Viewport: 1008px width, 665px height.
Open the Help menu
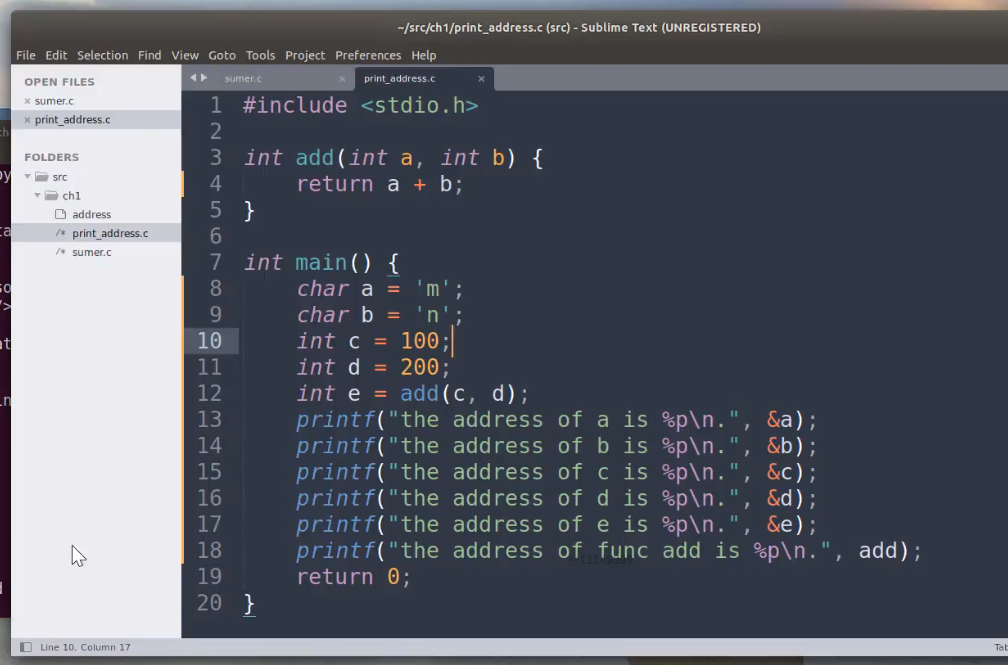point(424,55)
